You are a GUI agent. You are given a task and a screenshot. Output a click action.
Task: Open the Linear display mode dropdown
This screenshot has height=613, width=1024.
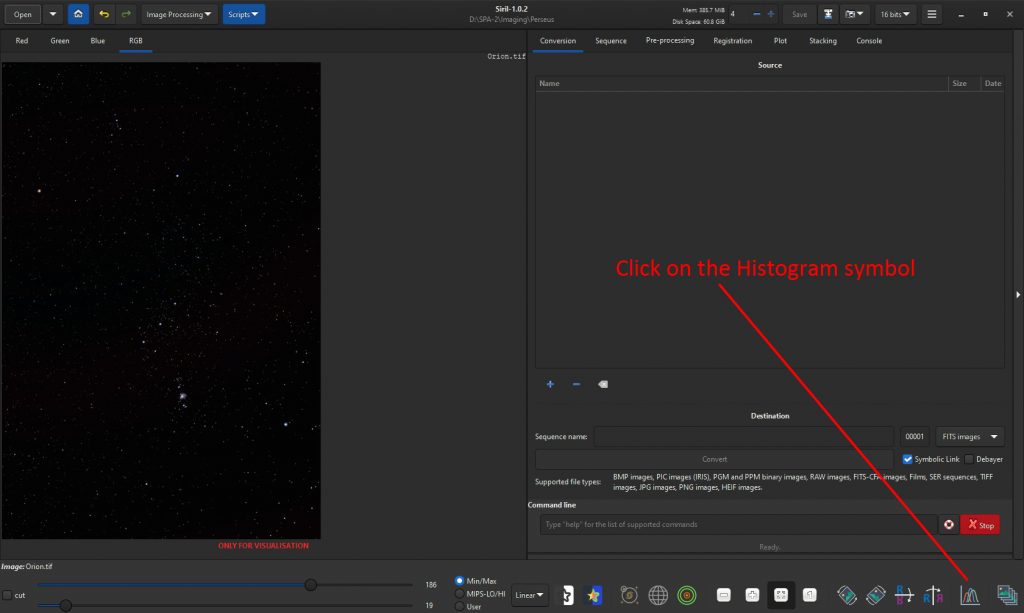(529, 595)
